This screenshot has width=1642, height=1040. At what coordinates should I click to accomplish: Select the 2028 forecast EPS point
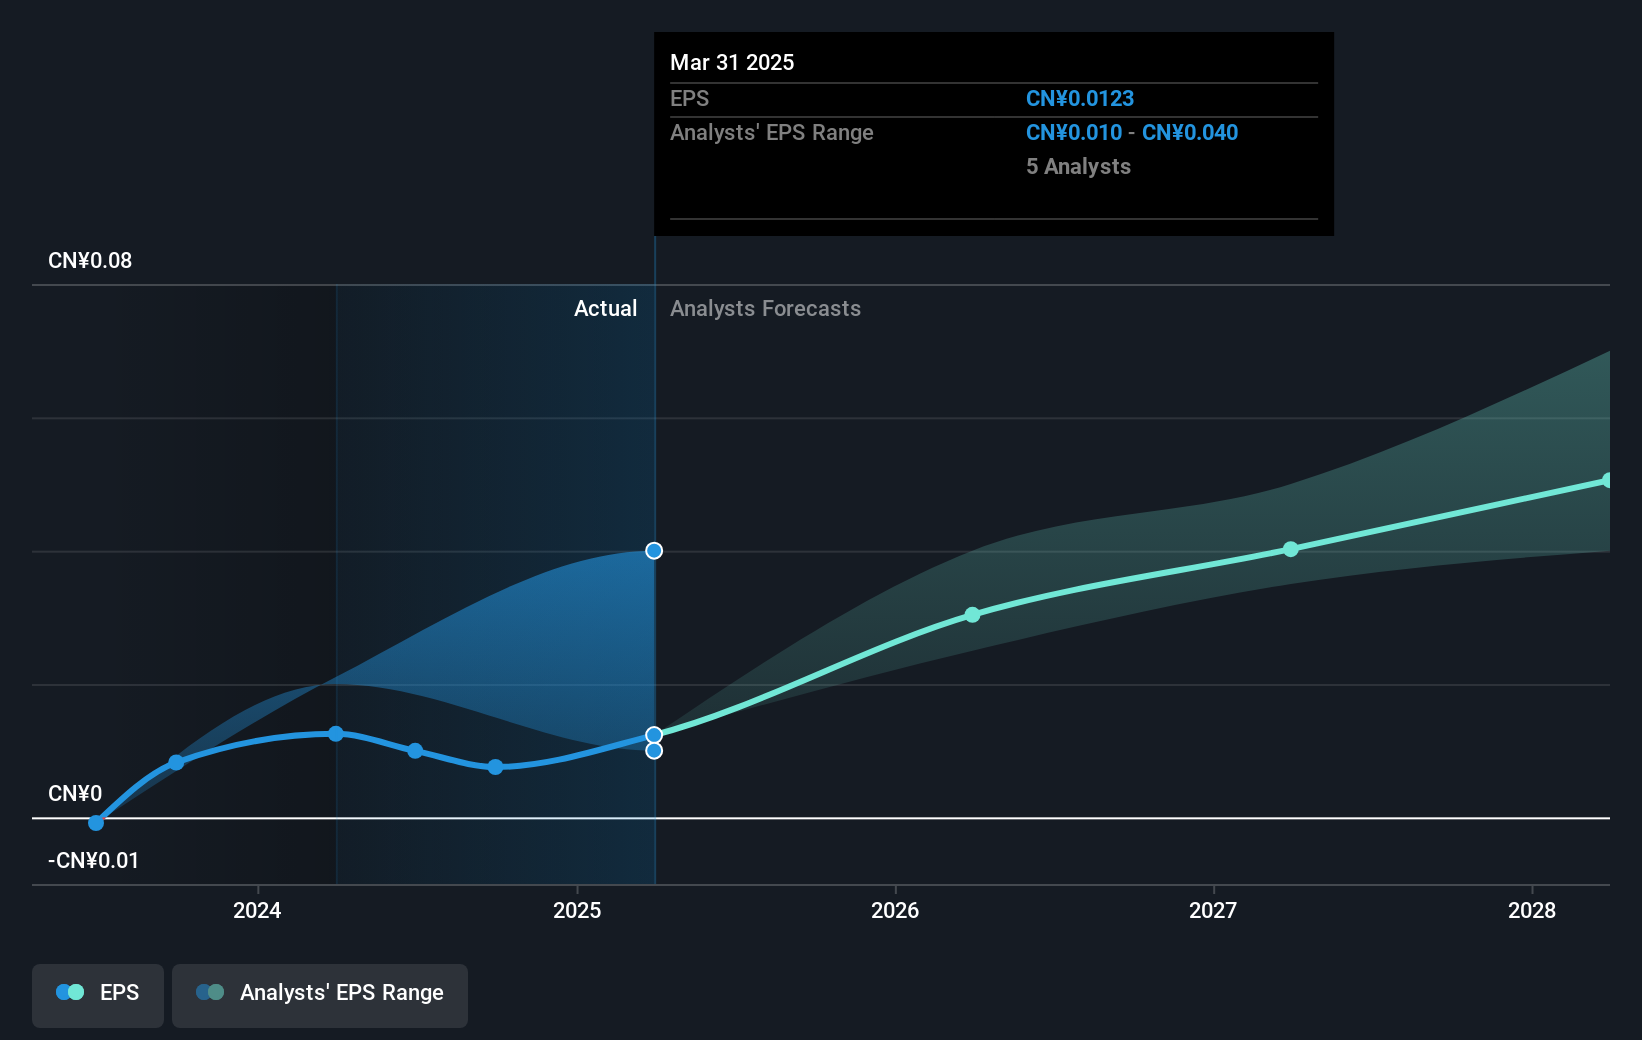tap(1608, 481)
